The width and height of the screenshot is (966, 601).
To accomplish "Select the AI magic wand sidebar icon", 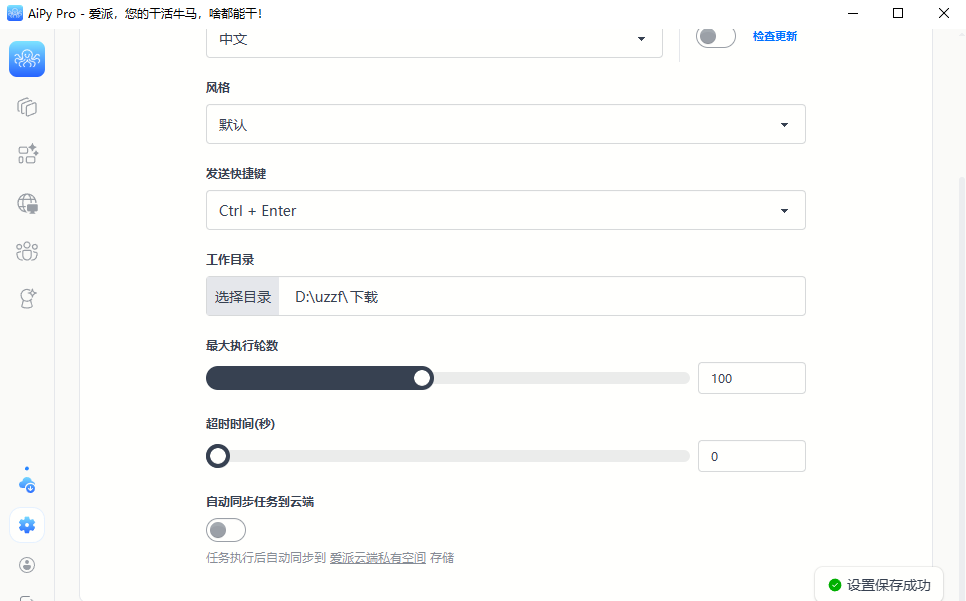I will [26, 299].
